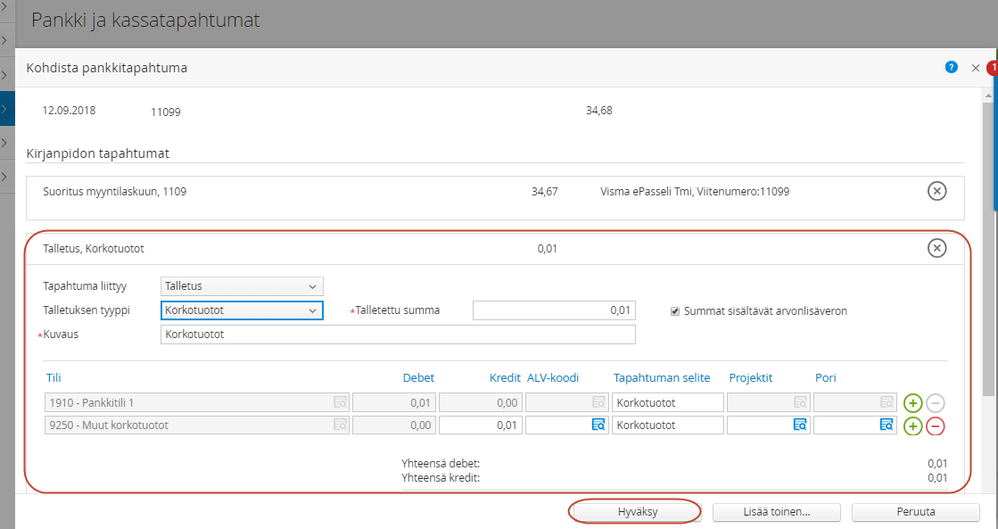Toggle Summat sisältävät arvonlisäveron checkbox

click(676, 311)
